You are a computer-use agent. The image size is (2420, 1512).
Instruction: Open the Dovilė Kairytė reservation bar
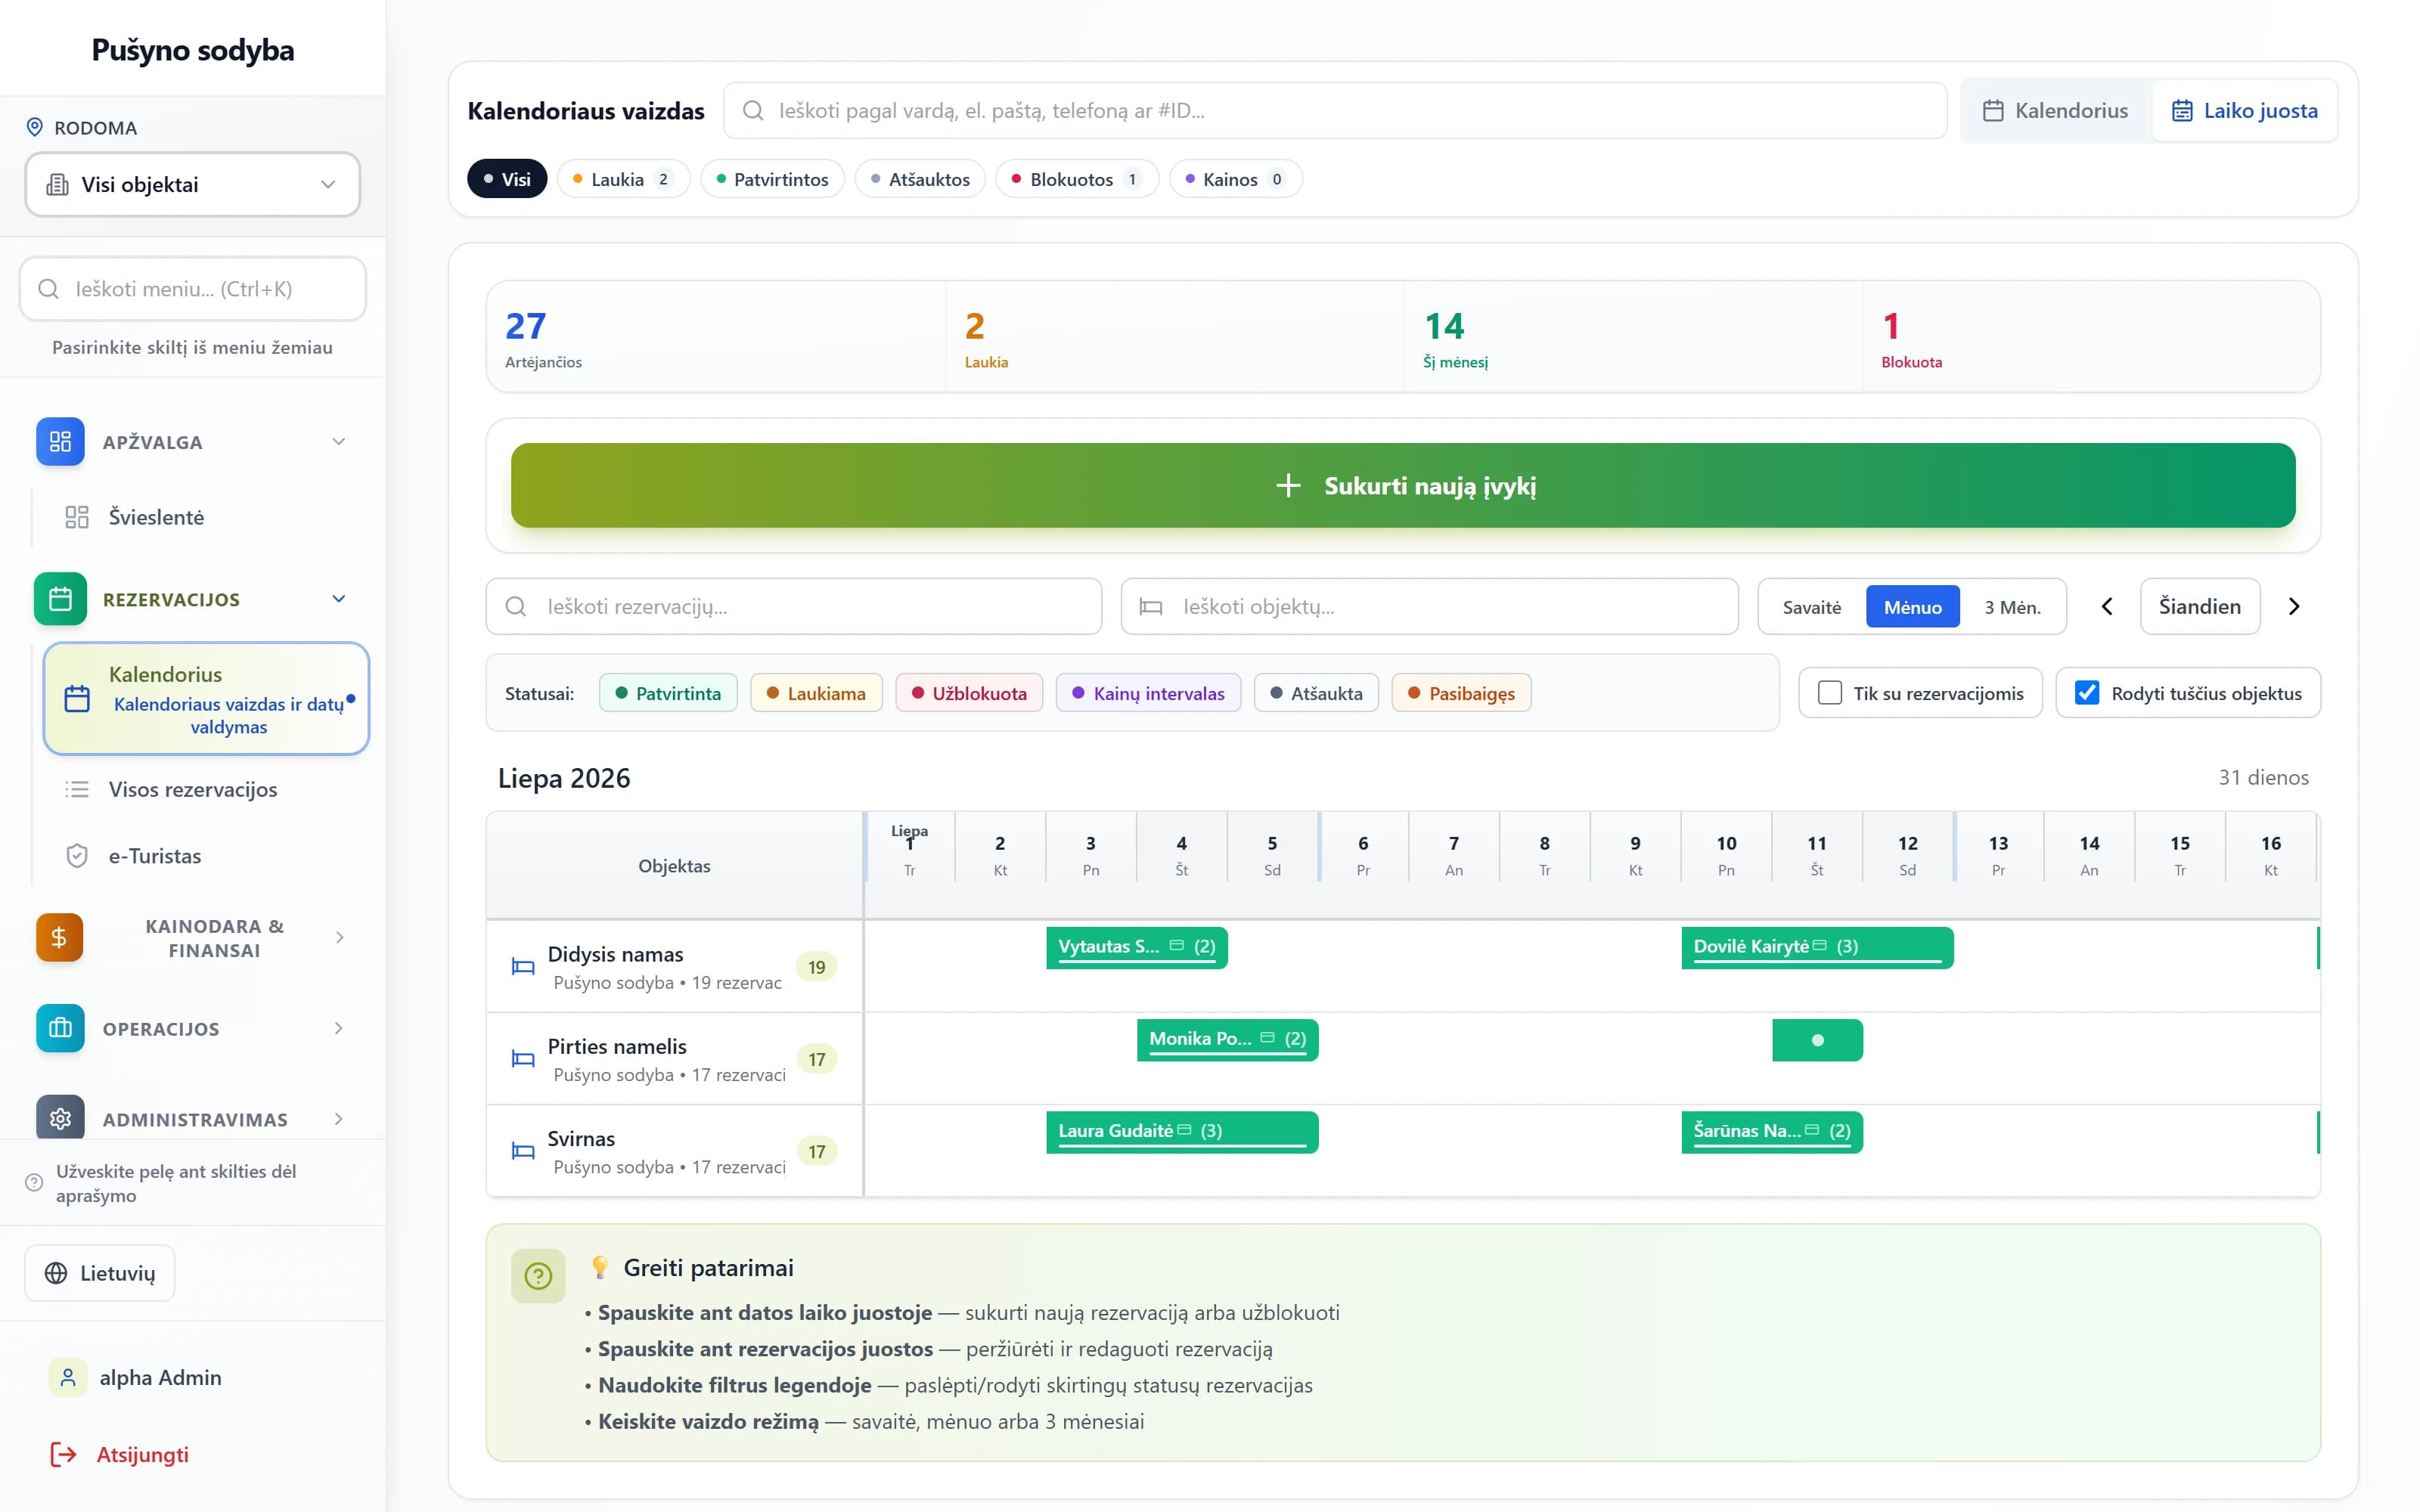click(1817, 947)
